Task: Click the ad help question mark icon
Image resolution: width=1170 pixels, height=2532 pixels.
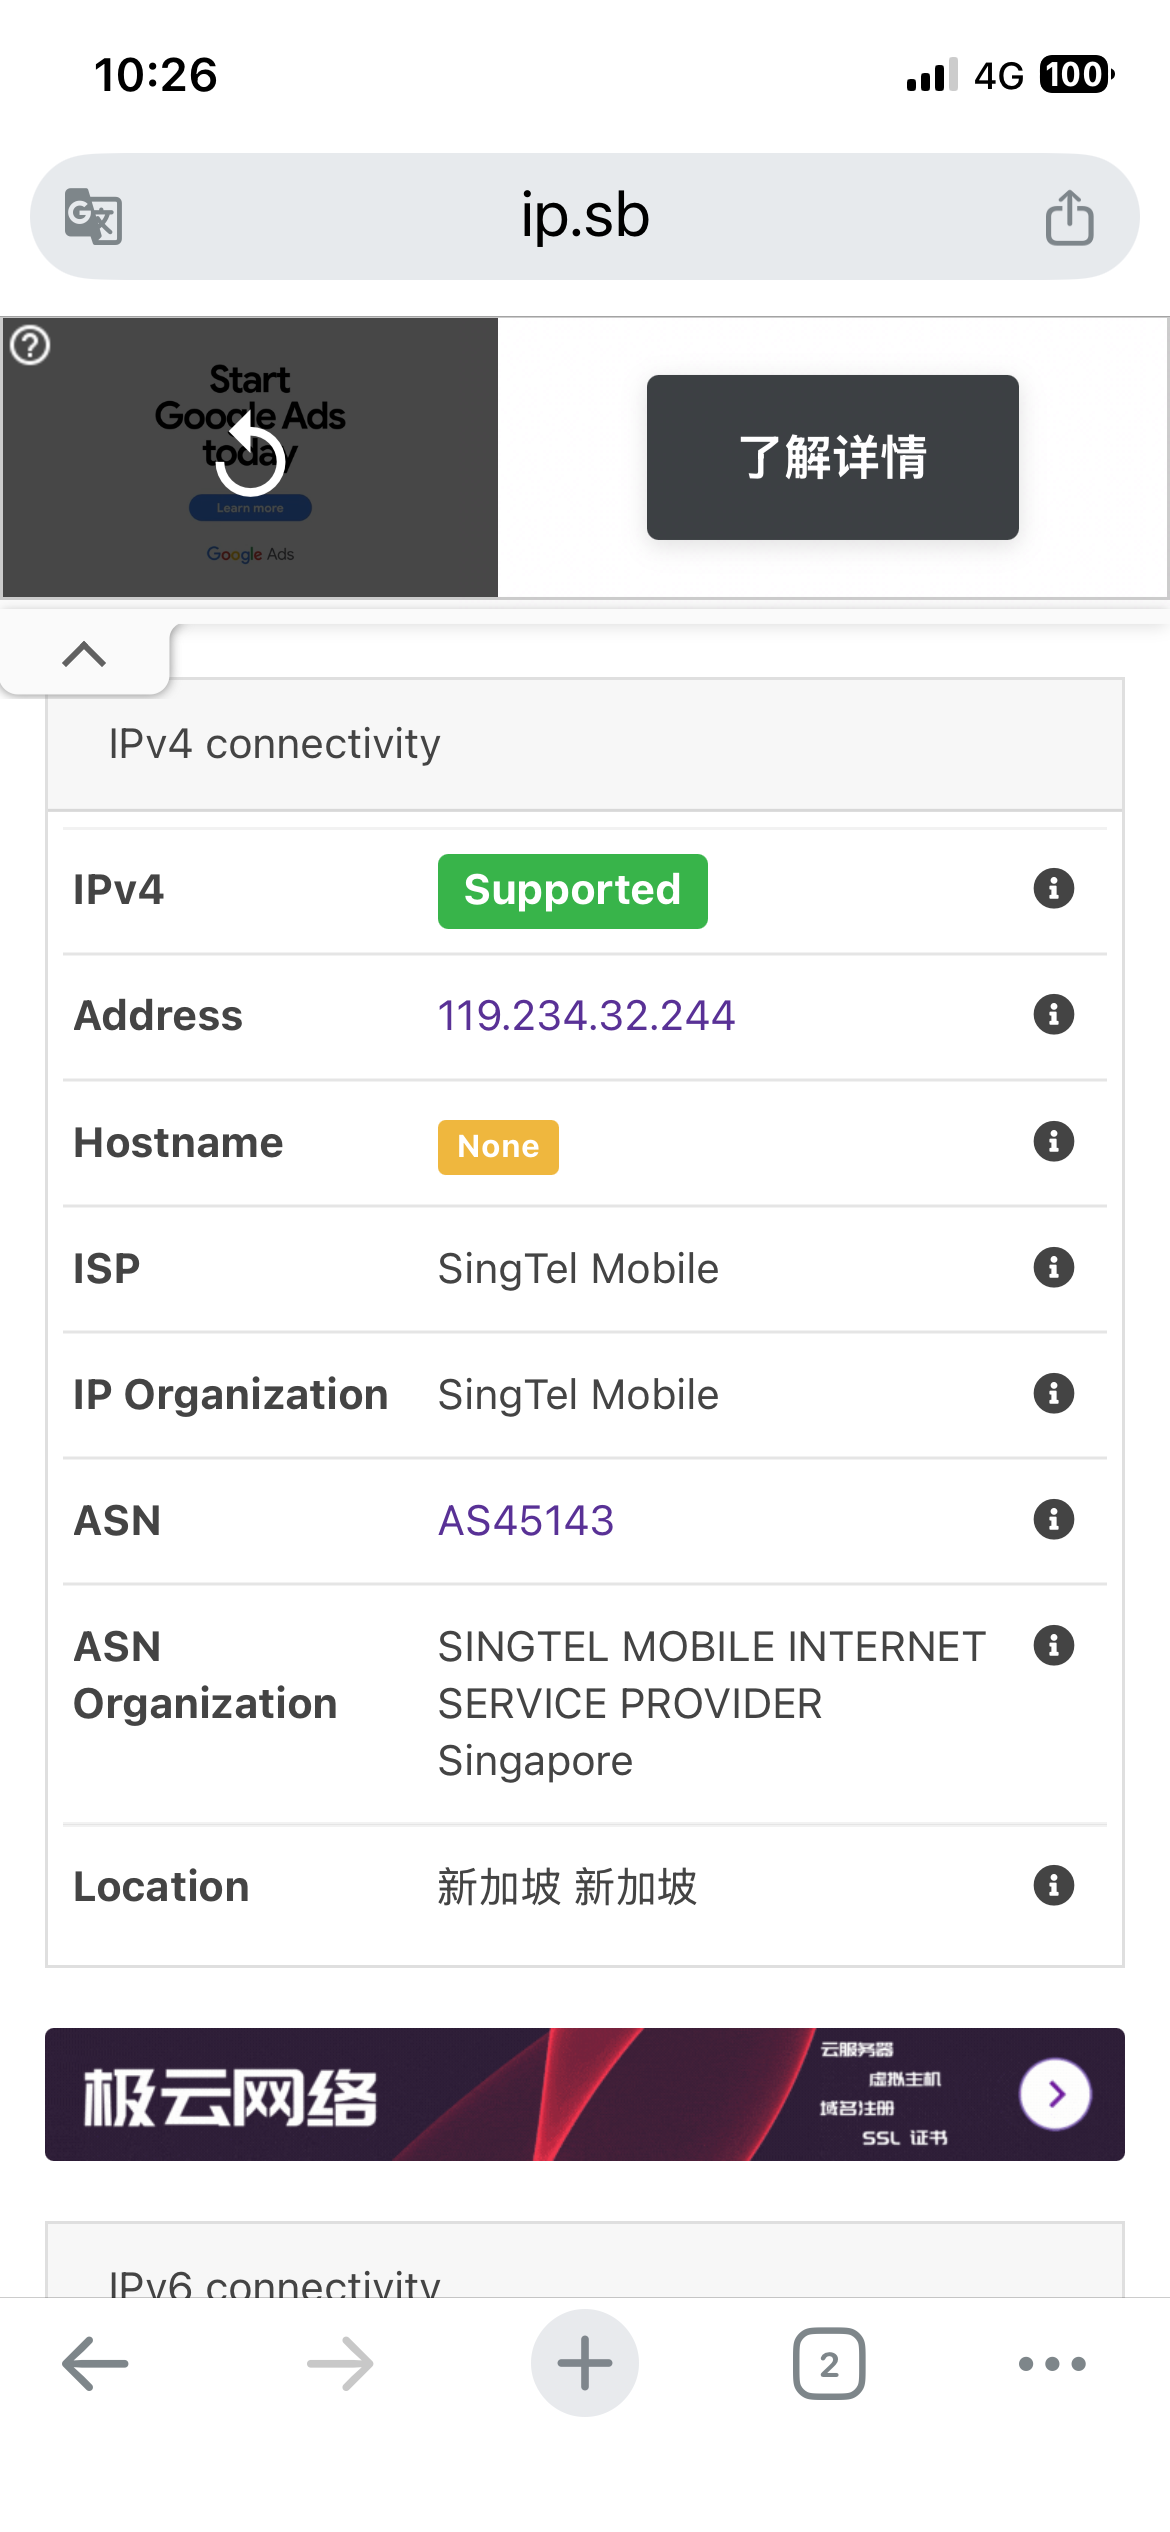Action: click(x=30, y=346)
